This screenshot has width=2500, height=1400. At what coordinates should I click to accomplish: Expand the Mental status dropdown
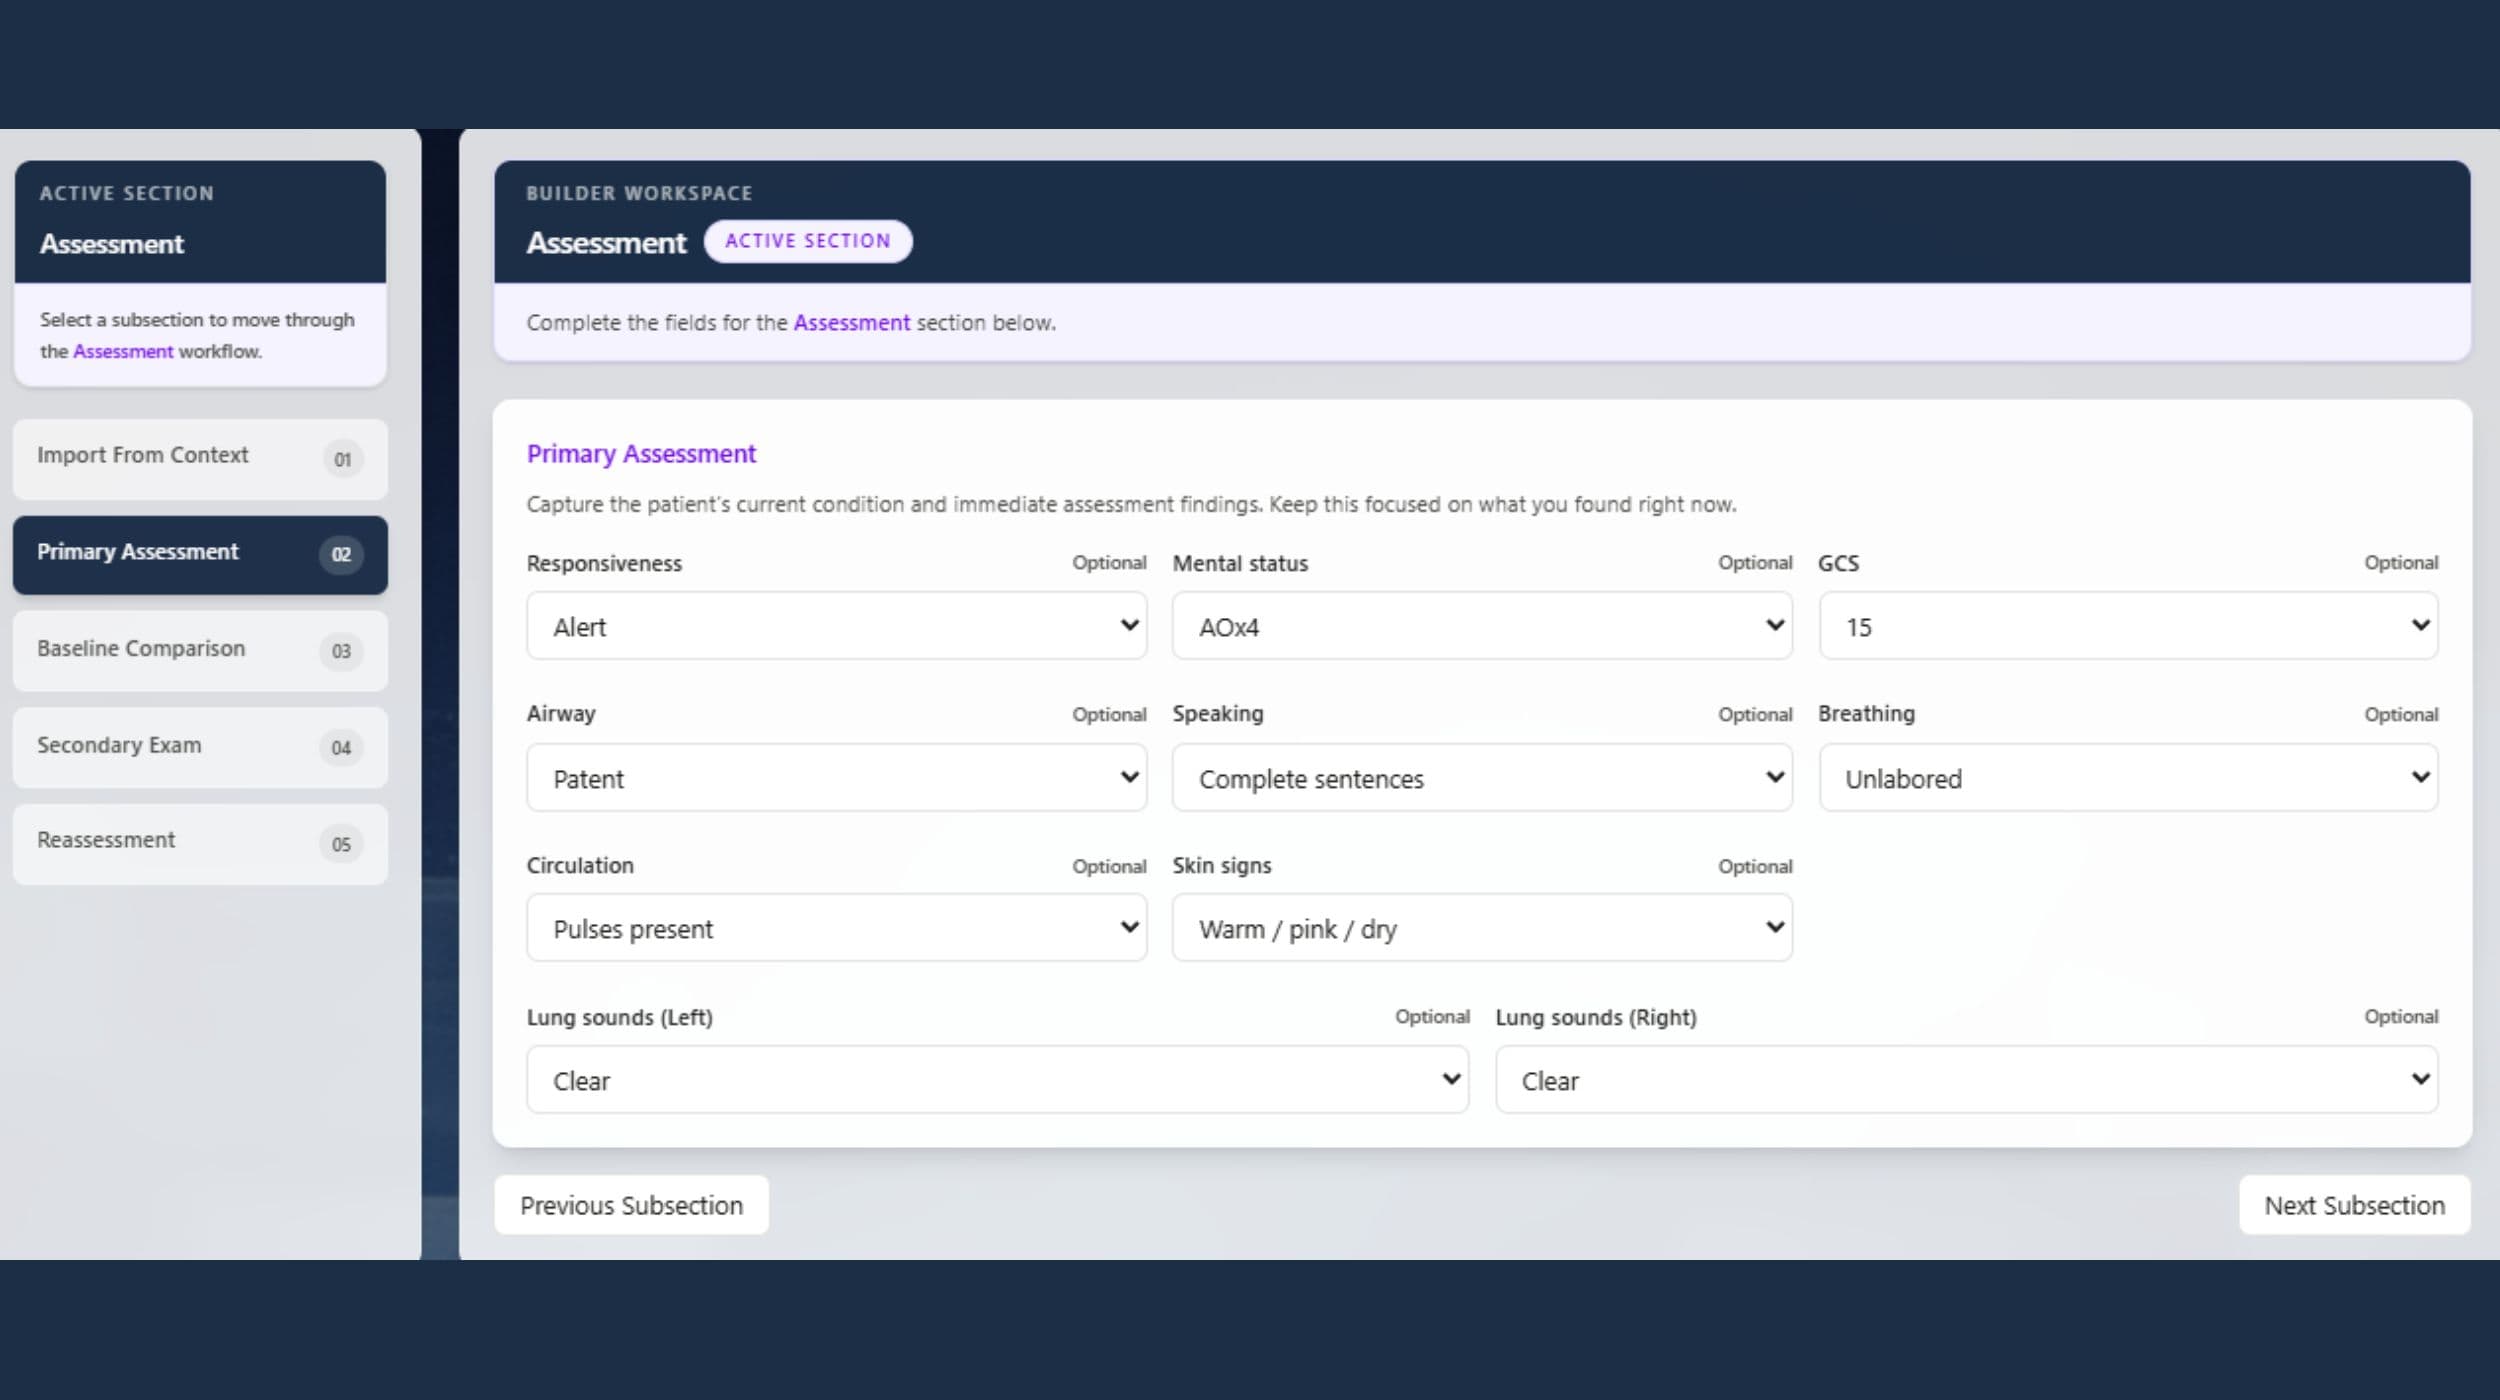pos(1482,626)
